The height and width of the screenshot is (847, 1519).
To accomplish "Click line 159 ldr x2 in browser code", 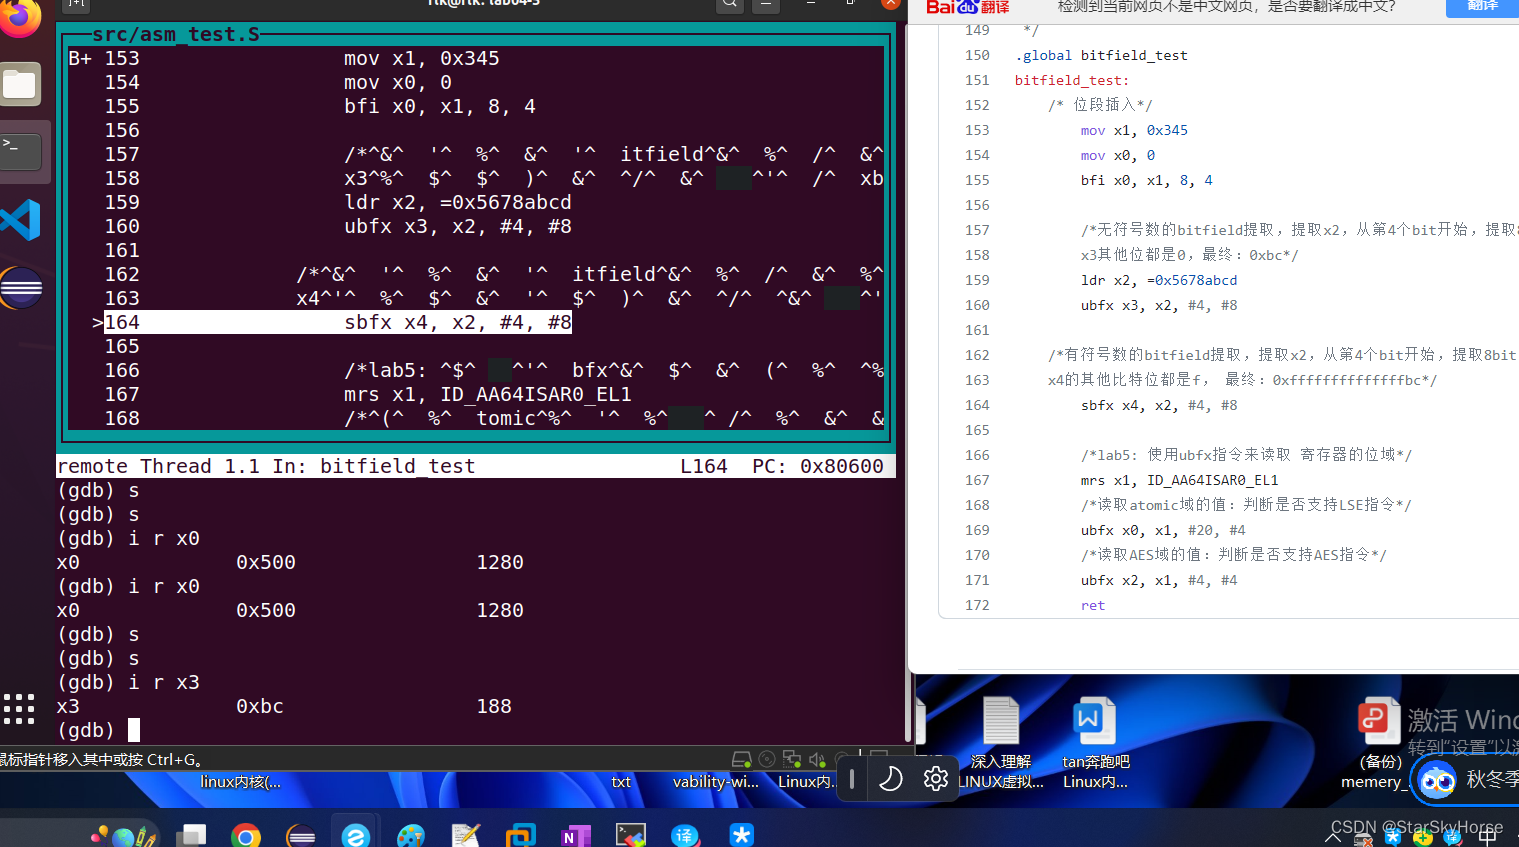I will pyautogui.click(x=1159, y=280).
